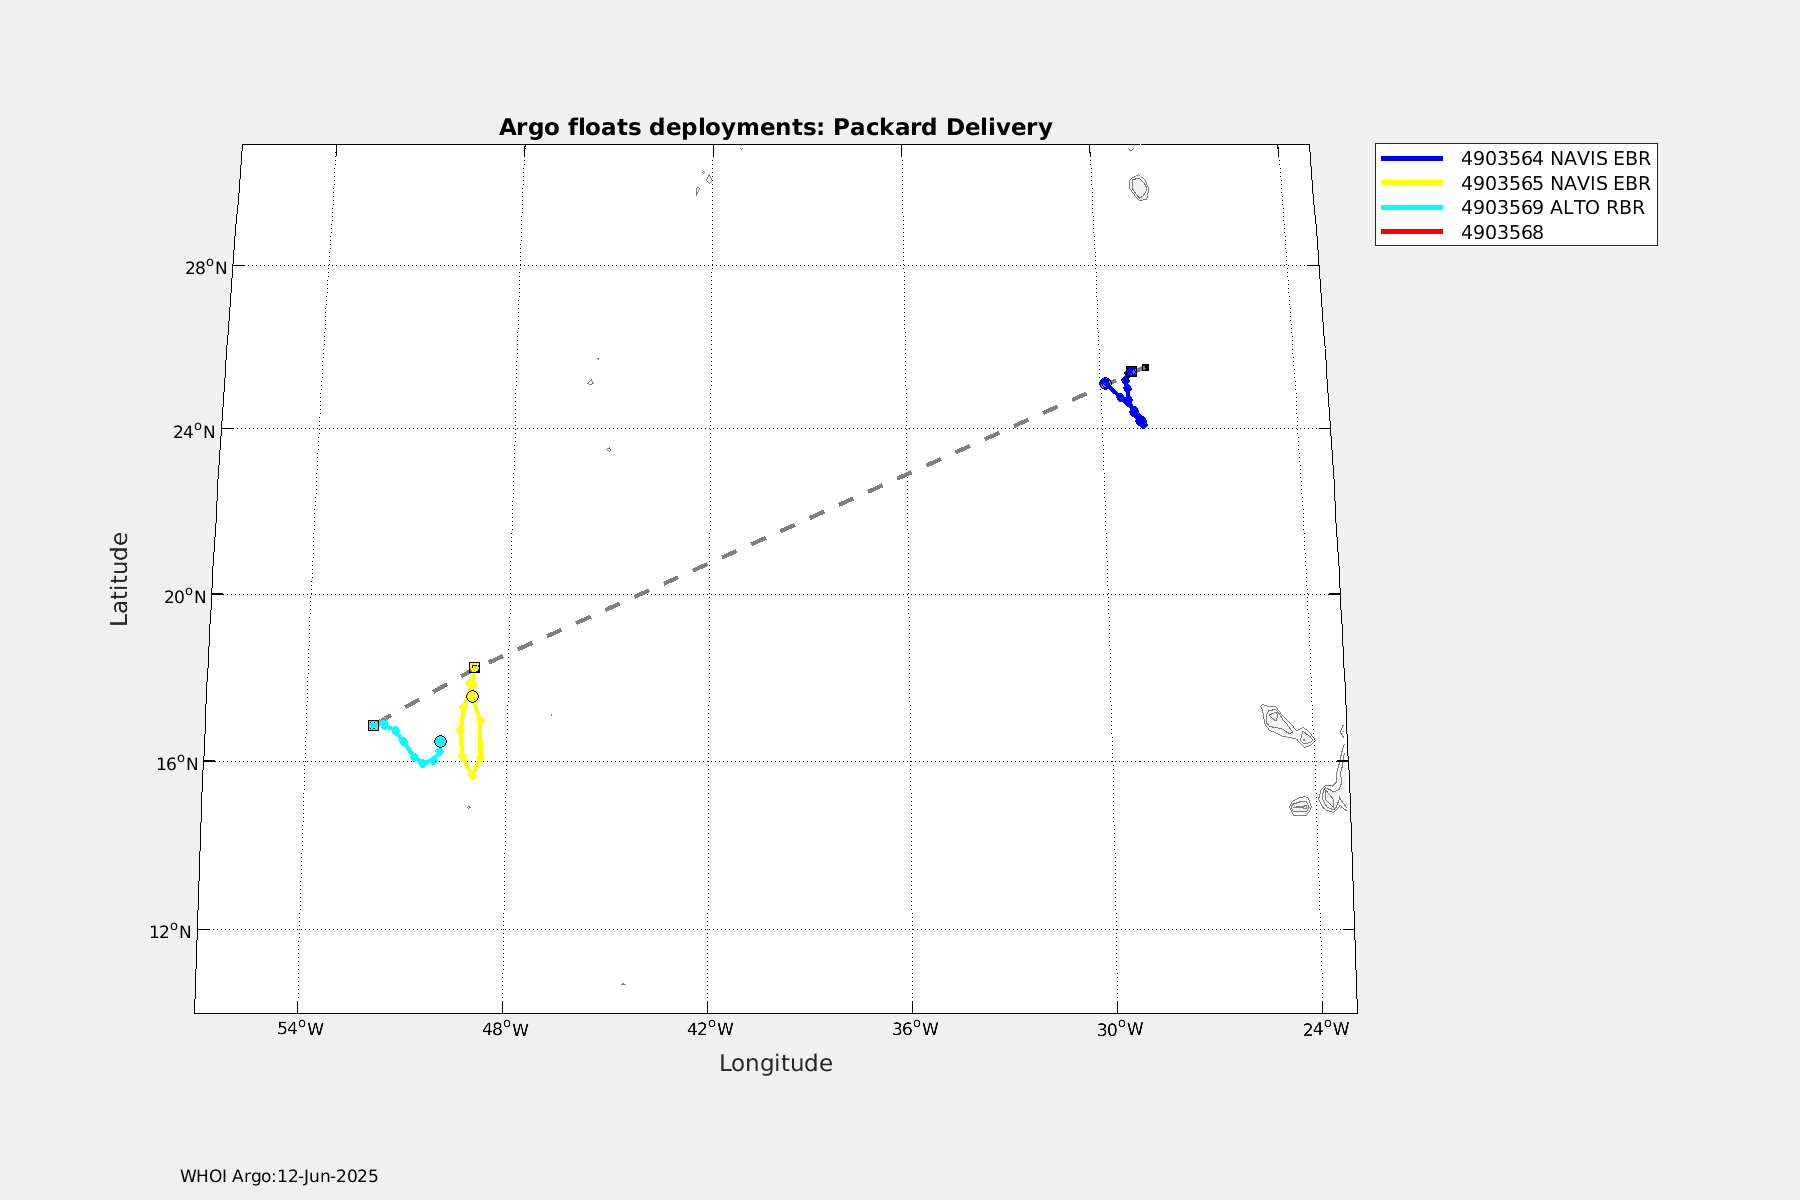Click the 36°W longitude tick label
Screen dimensions: 1800x1200
[x=915, y=1029]
